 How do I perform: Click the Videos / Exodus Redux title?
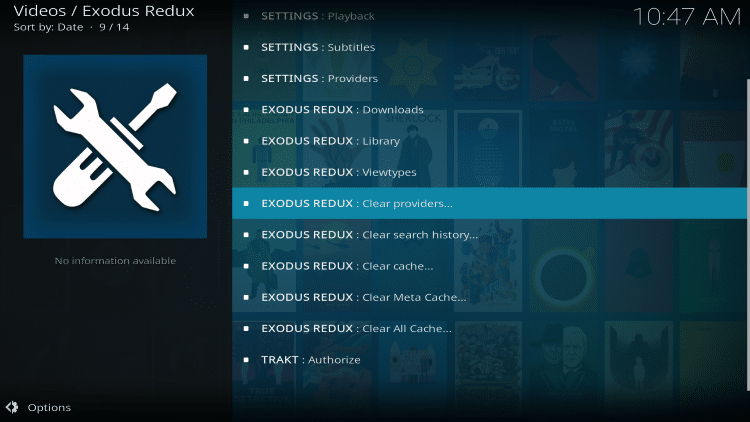pyautogui.click(x=104, y=11)
